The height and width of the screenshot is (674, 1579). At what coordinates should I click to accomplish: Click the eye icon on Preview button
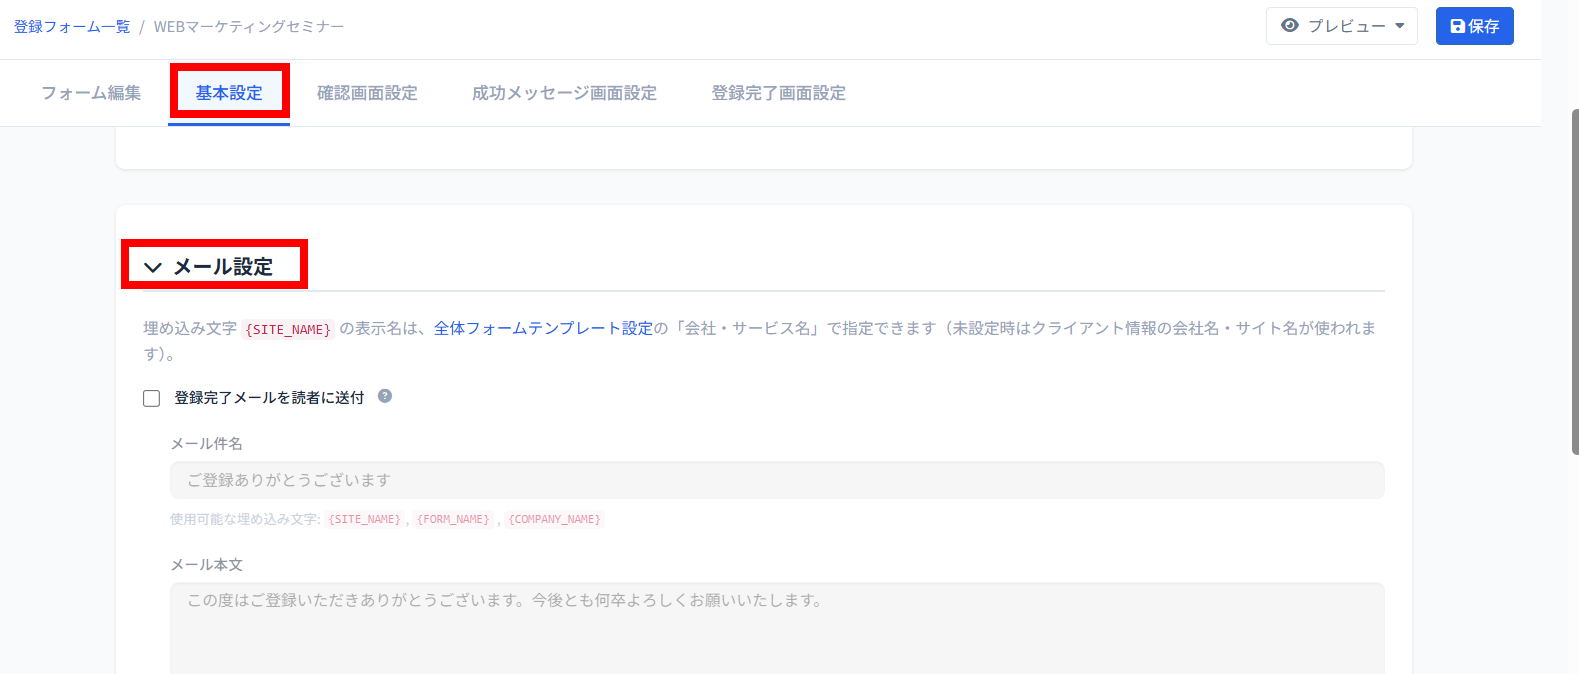pos(1290,26)
